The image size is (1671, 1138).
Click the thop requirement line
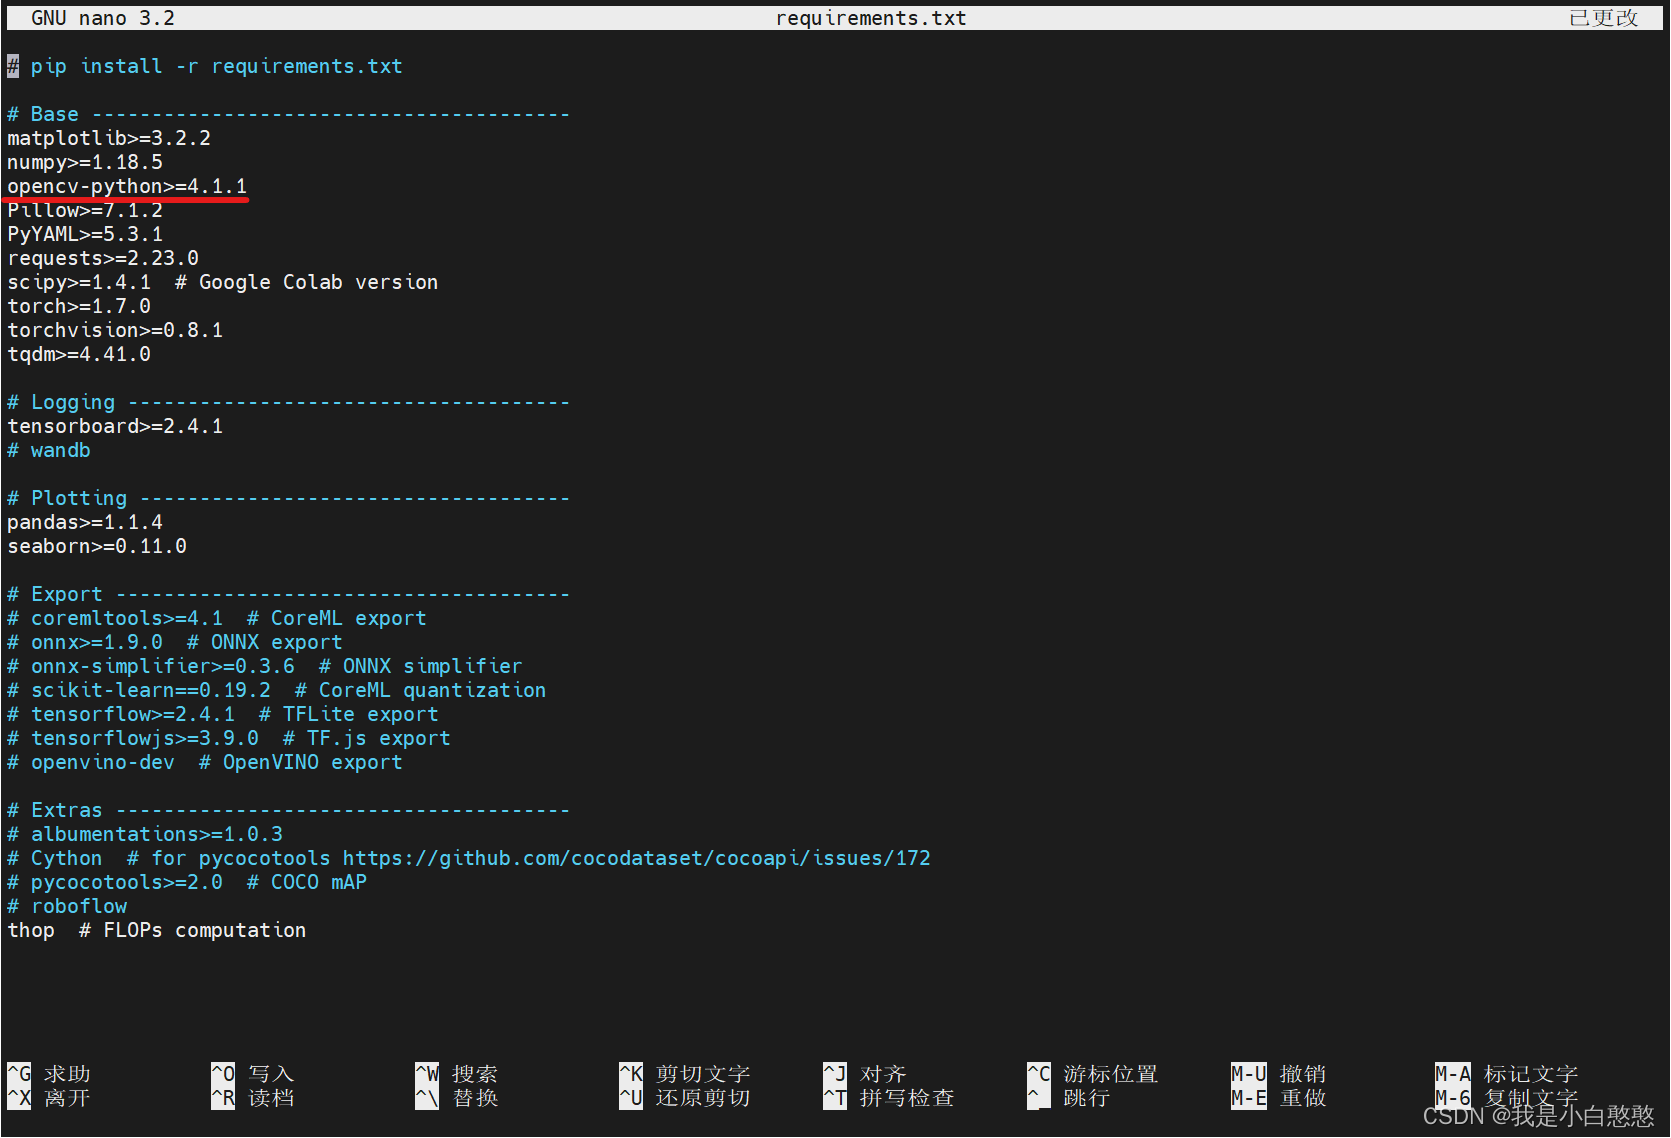[157, 930]
